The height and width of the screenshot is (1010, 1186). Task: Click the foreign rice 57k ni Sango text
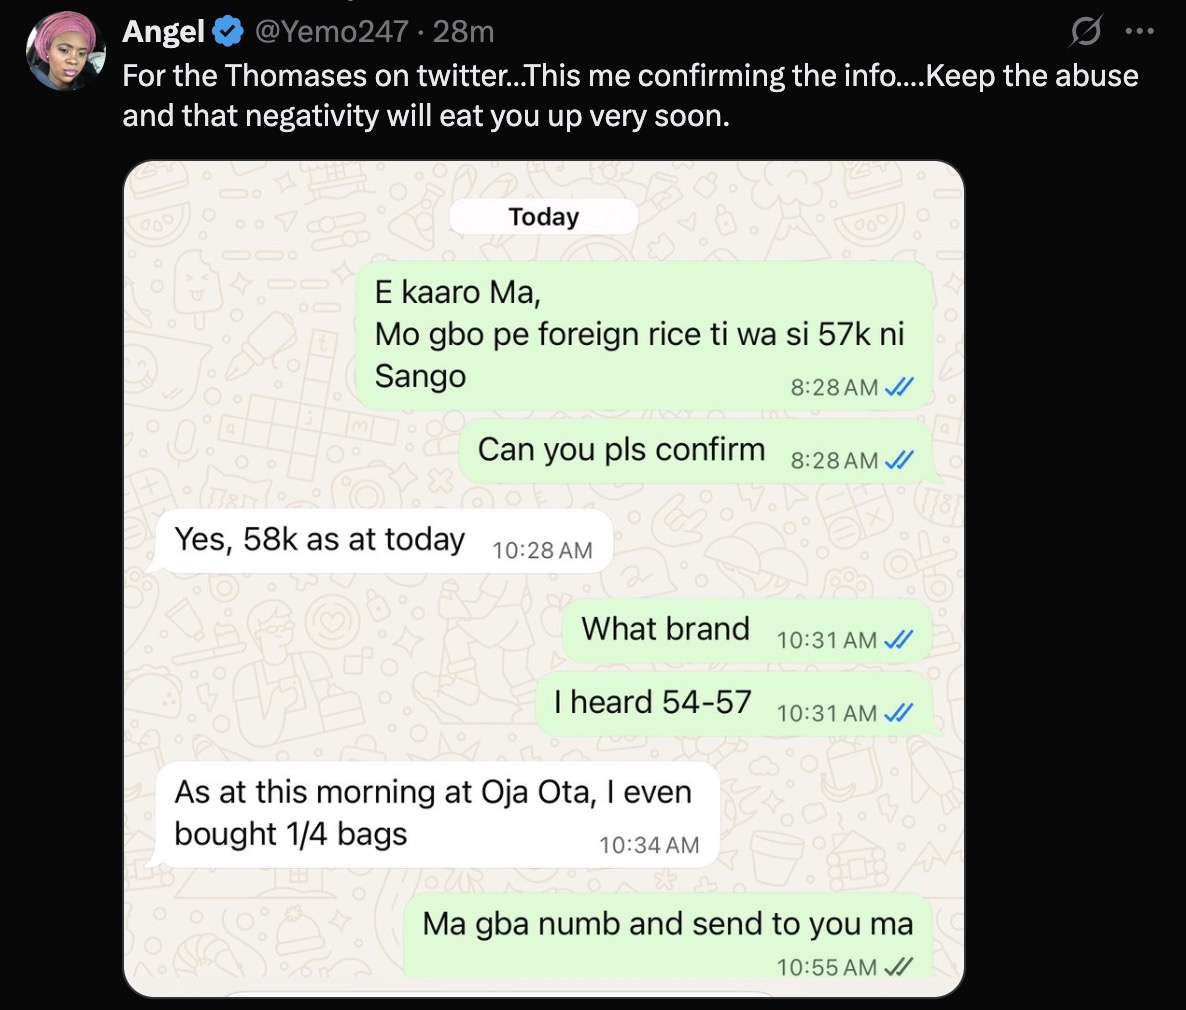click(x=639, y=335)
